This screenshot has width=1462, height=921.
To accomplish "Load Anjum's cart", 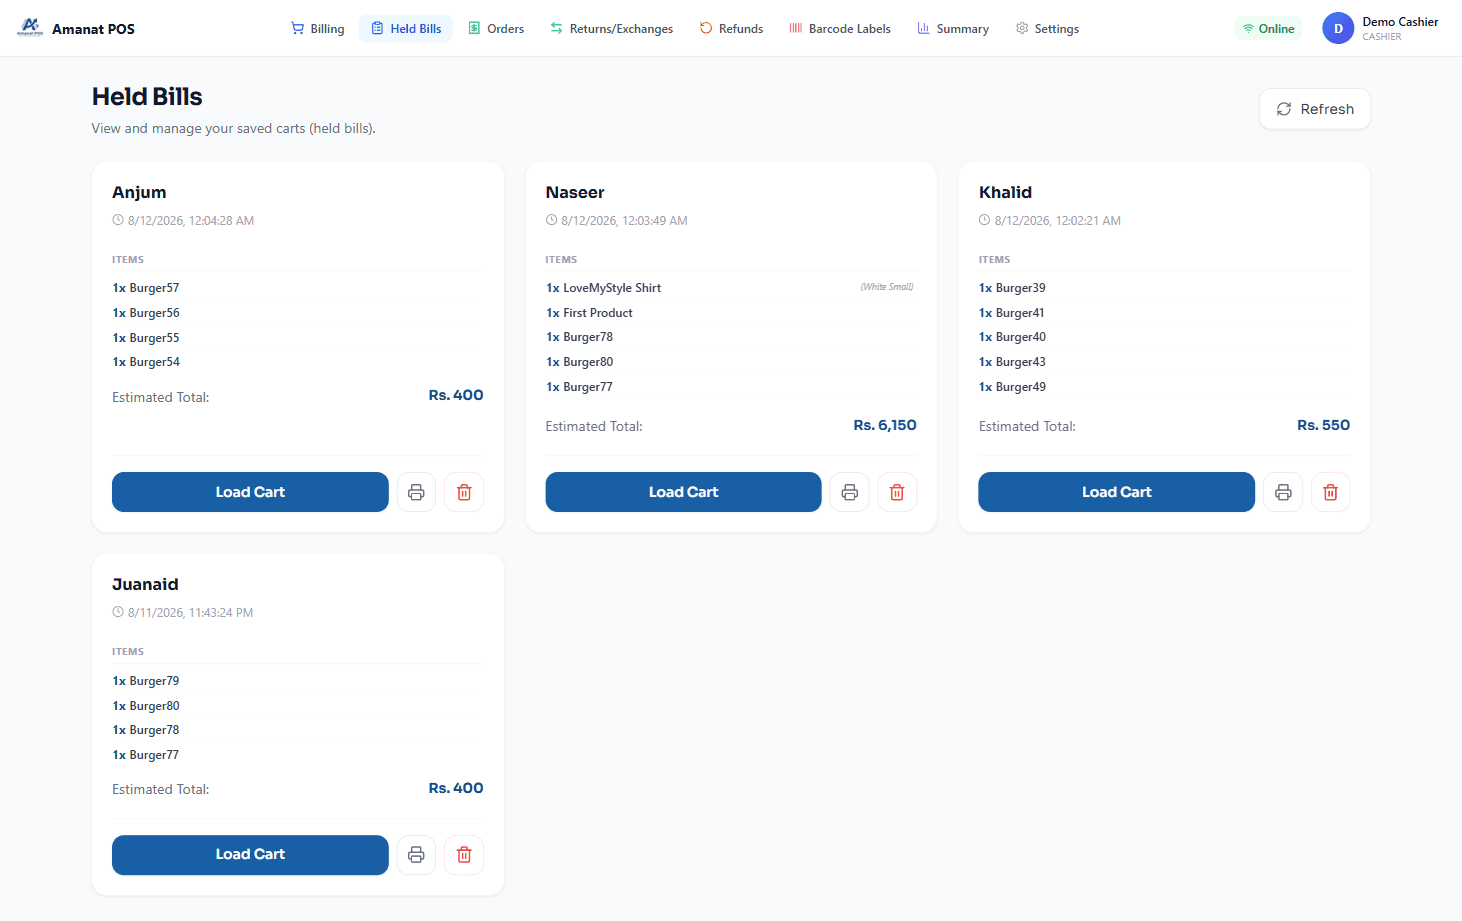I will tap(250, 492).
